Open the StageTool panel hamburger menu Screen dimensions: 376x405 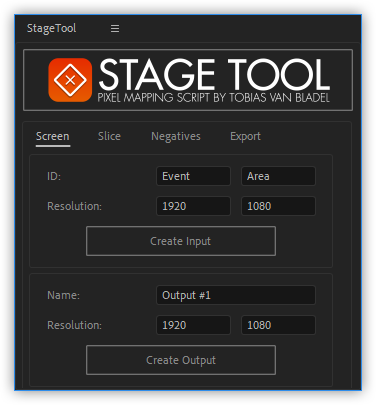pyautogui.click(x=115, y=29)
